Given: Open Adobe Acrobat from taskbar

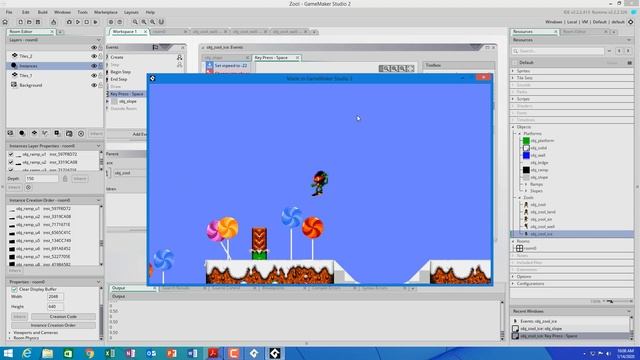Looking at the screenshot, I should [213, 353].
